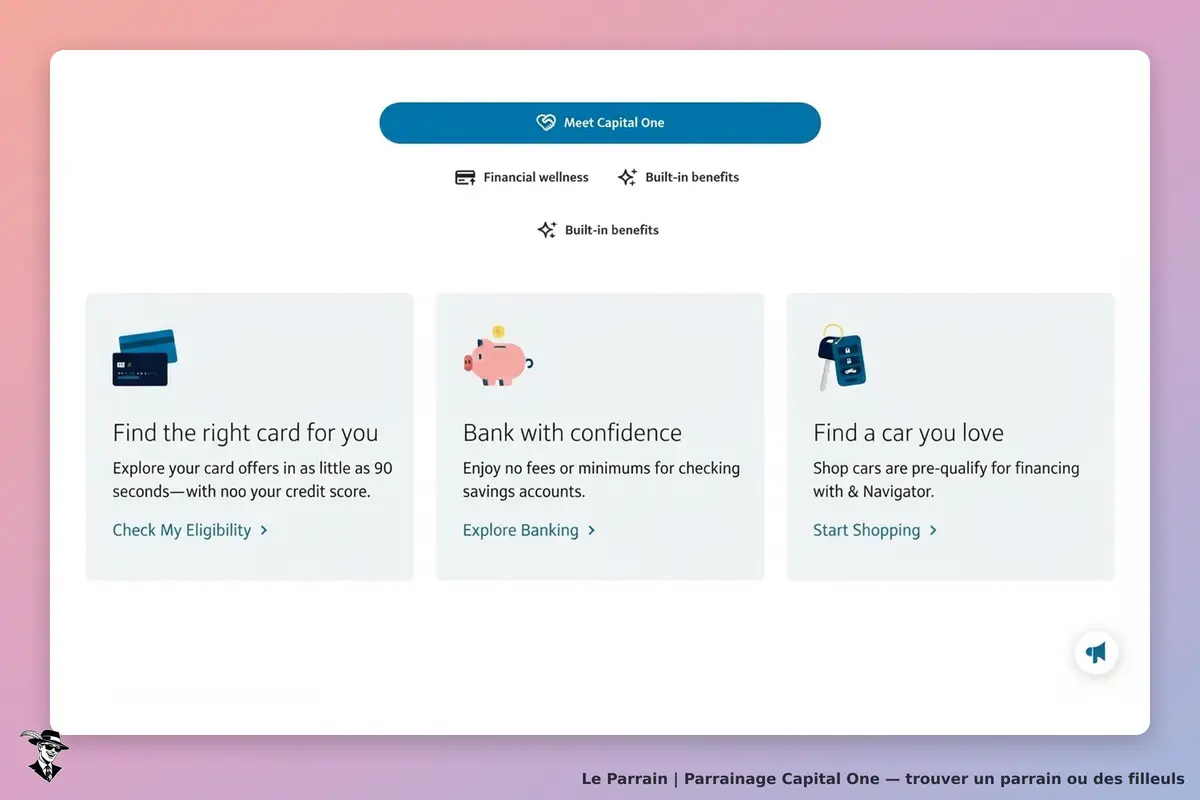This screenshot has width=1200, height=800.
Task: Select the Built-in benefits tab on the second row
Action: (x=598, y=230)
